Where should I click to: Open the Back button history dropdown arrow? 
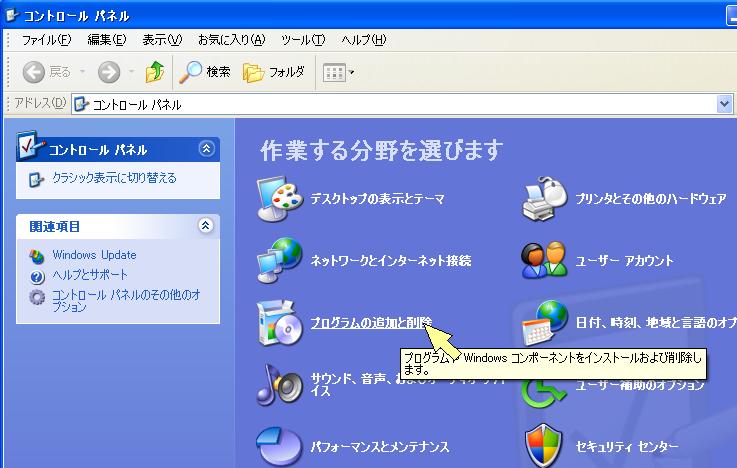click(x=83, y=72)
